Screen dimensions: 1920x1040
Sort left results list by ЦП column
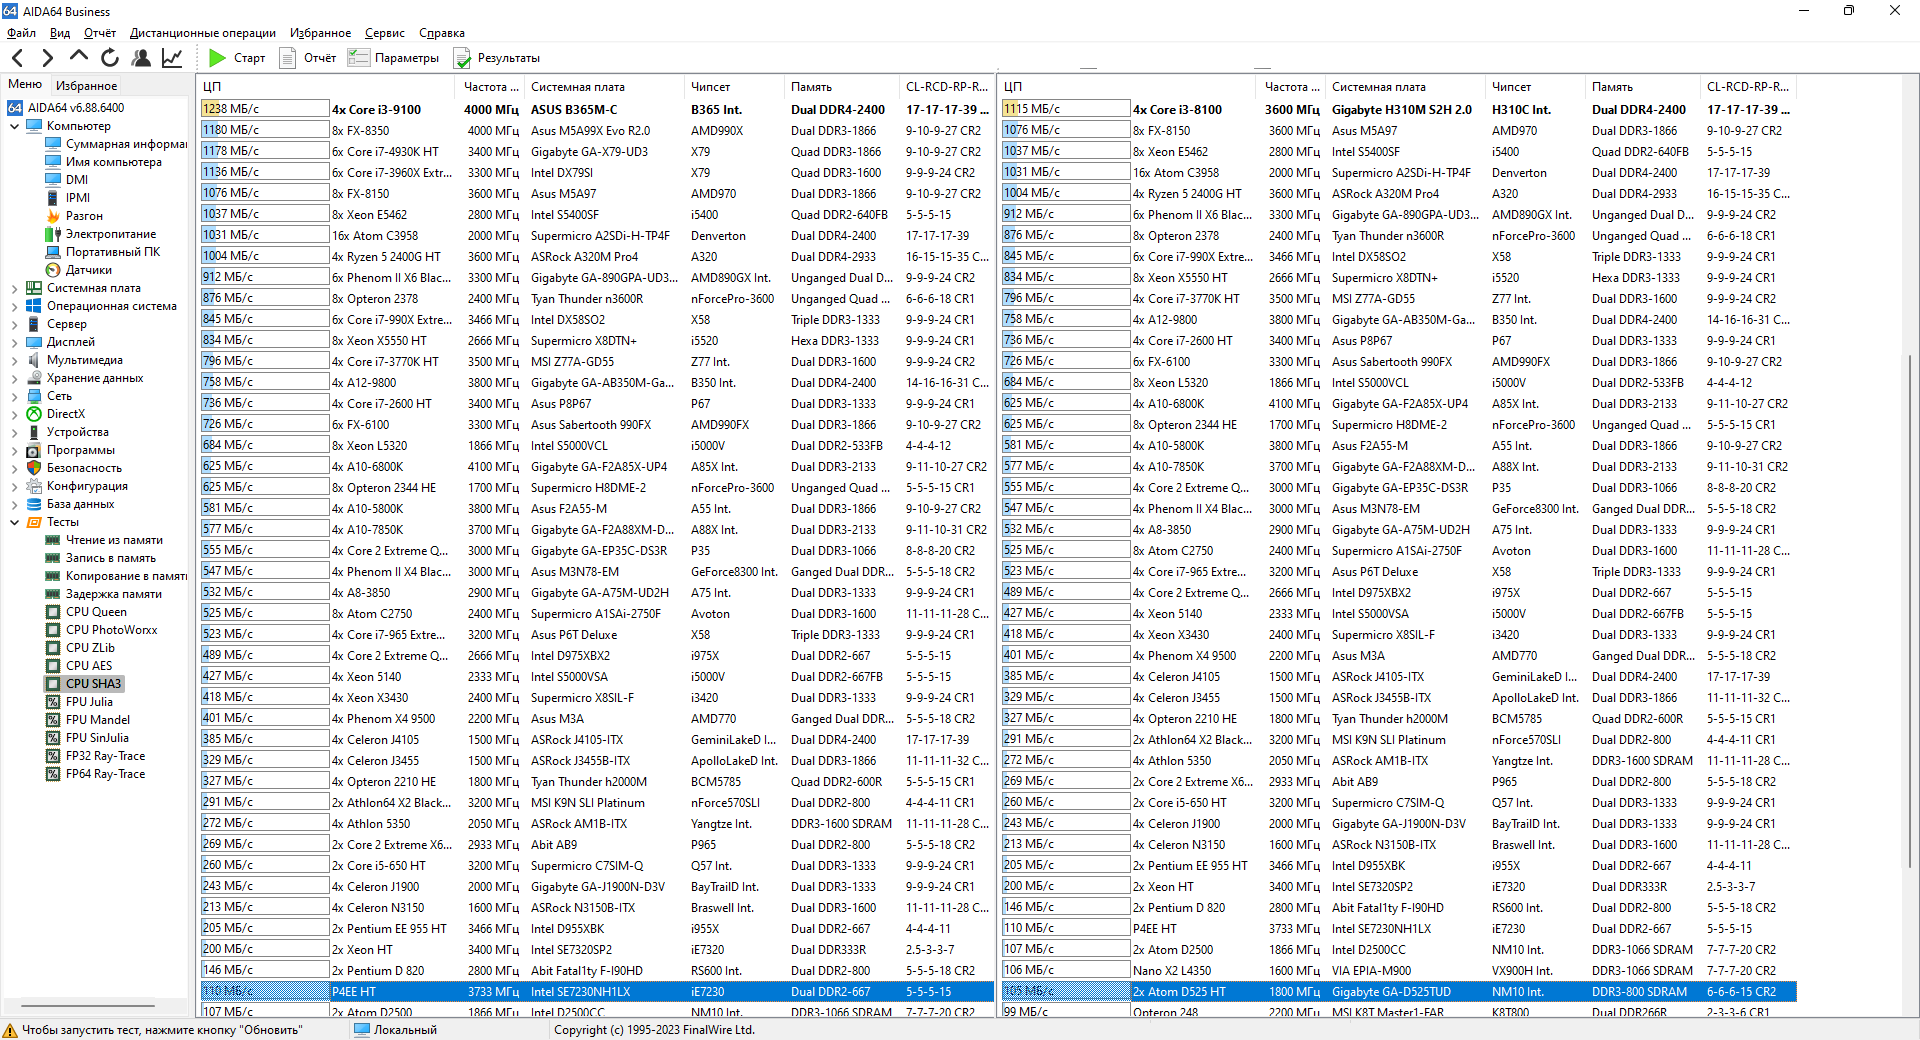[328, 87]
